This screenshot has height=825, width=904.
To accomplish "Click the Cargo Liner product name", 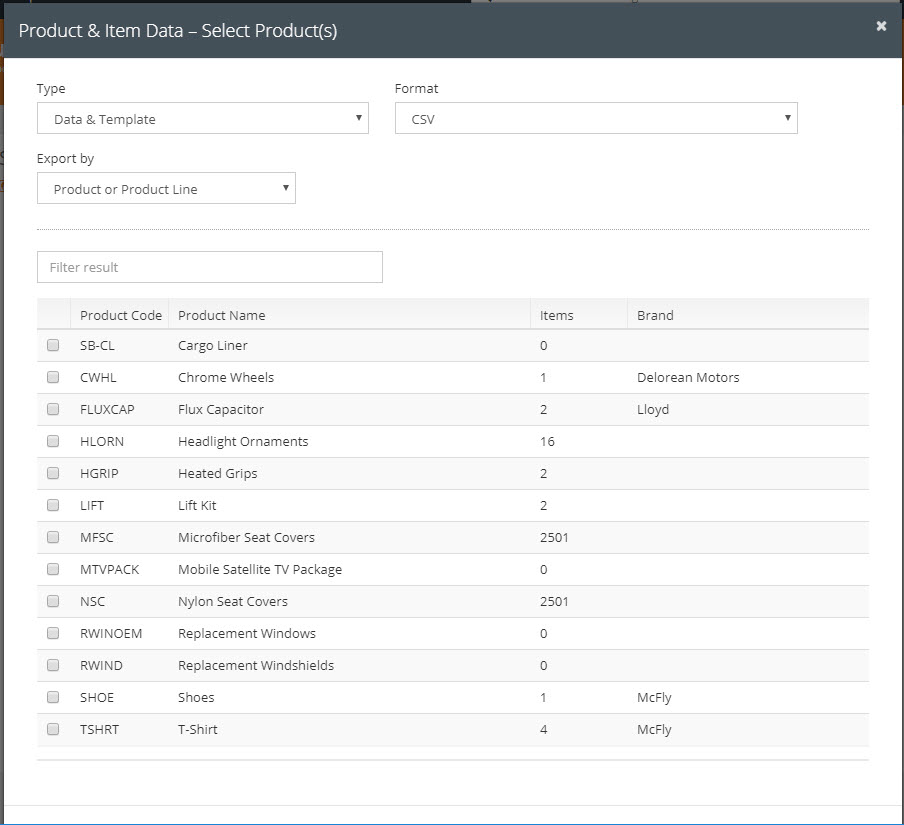I will coord(212,345).
